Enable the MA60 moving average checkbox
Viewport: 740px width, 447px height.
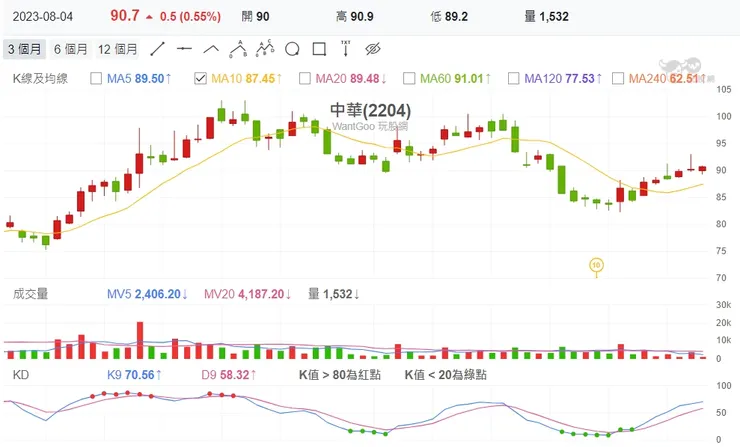[x=409, y=78]
